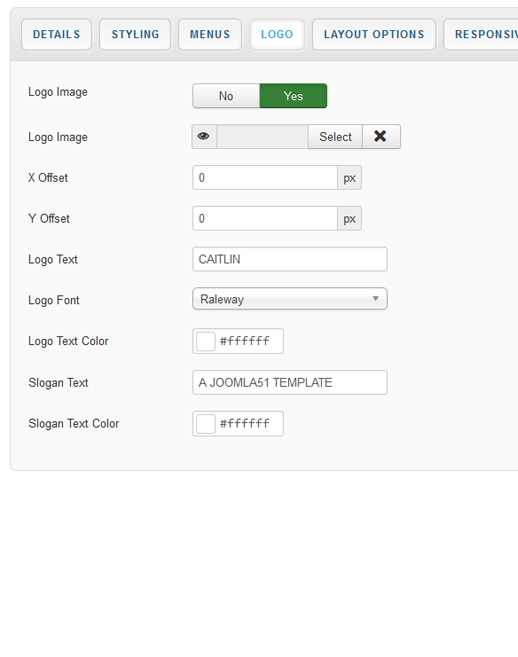Click the Slogan Text input field
Viewport: 518px width, 657px height.
tap(290, 383)
